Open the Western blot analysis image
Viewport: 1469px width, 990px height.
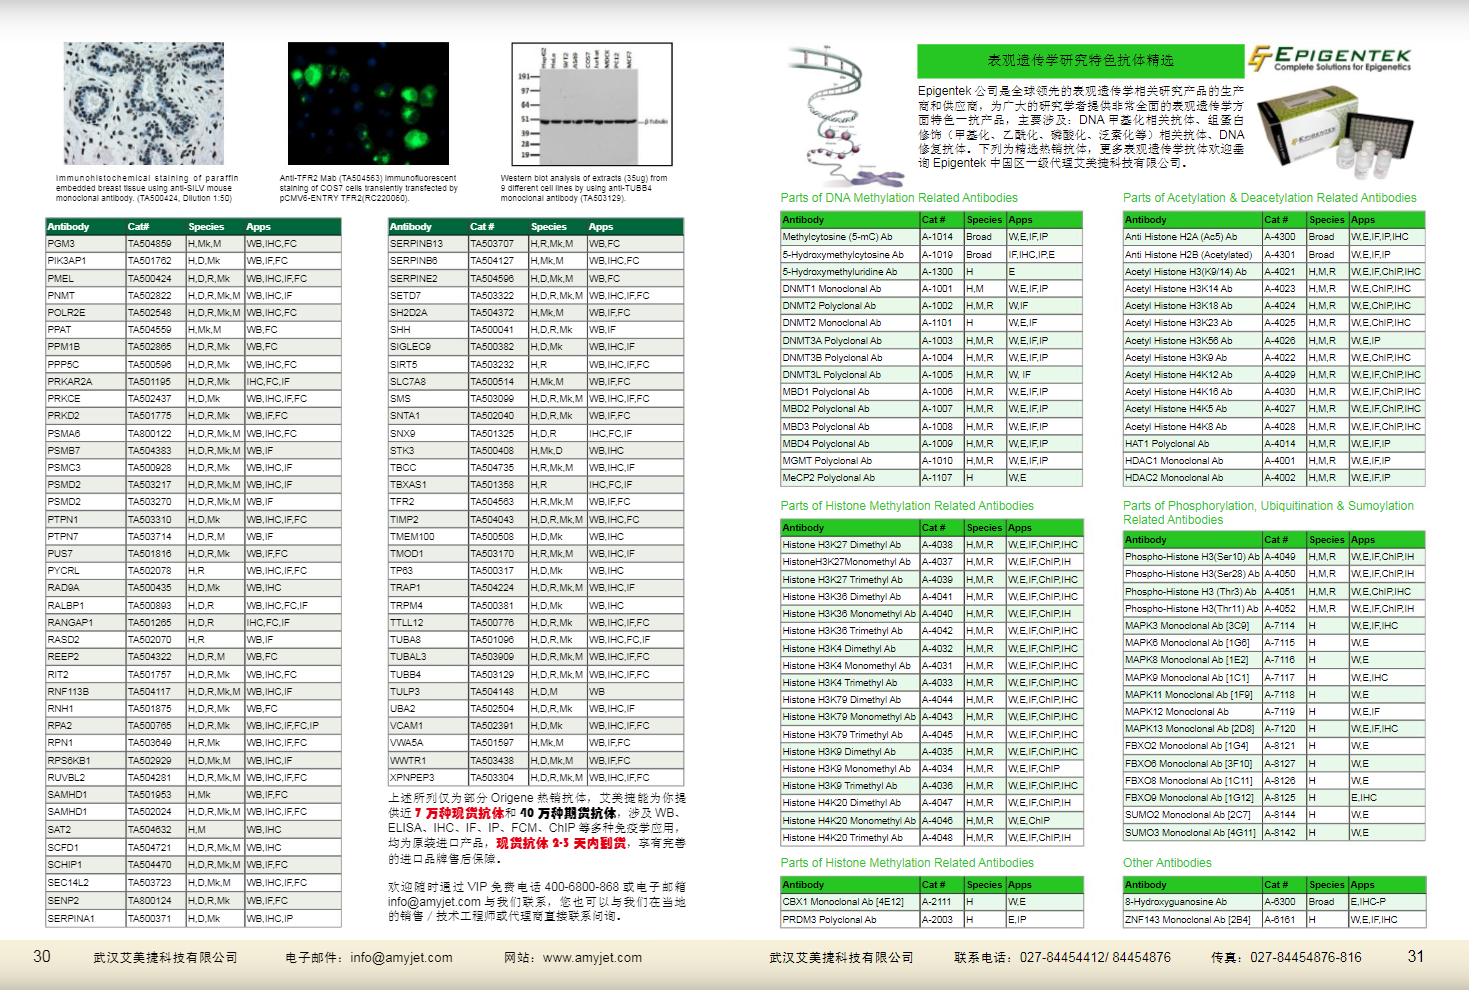pyautogui.click(x=590, y=103)
